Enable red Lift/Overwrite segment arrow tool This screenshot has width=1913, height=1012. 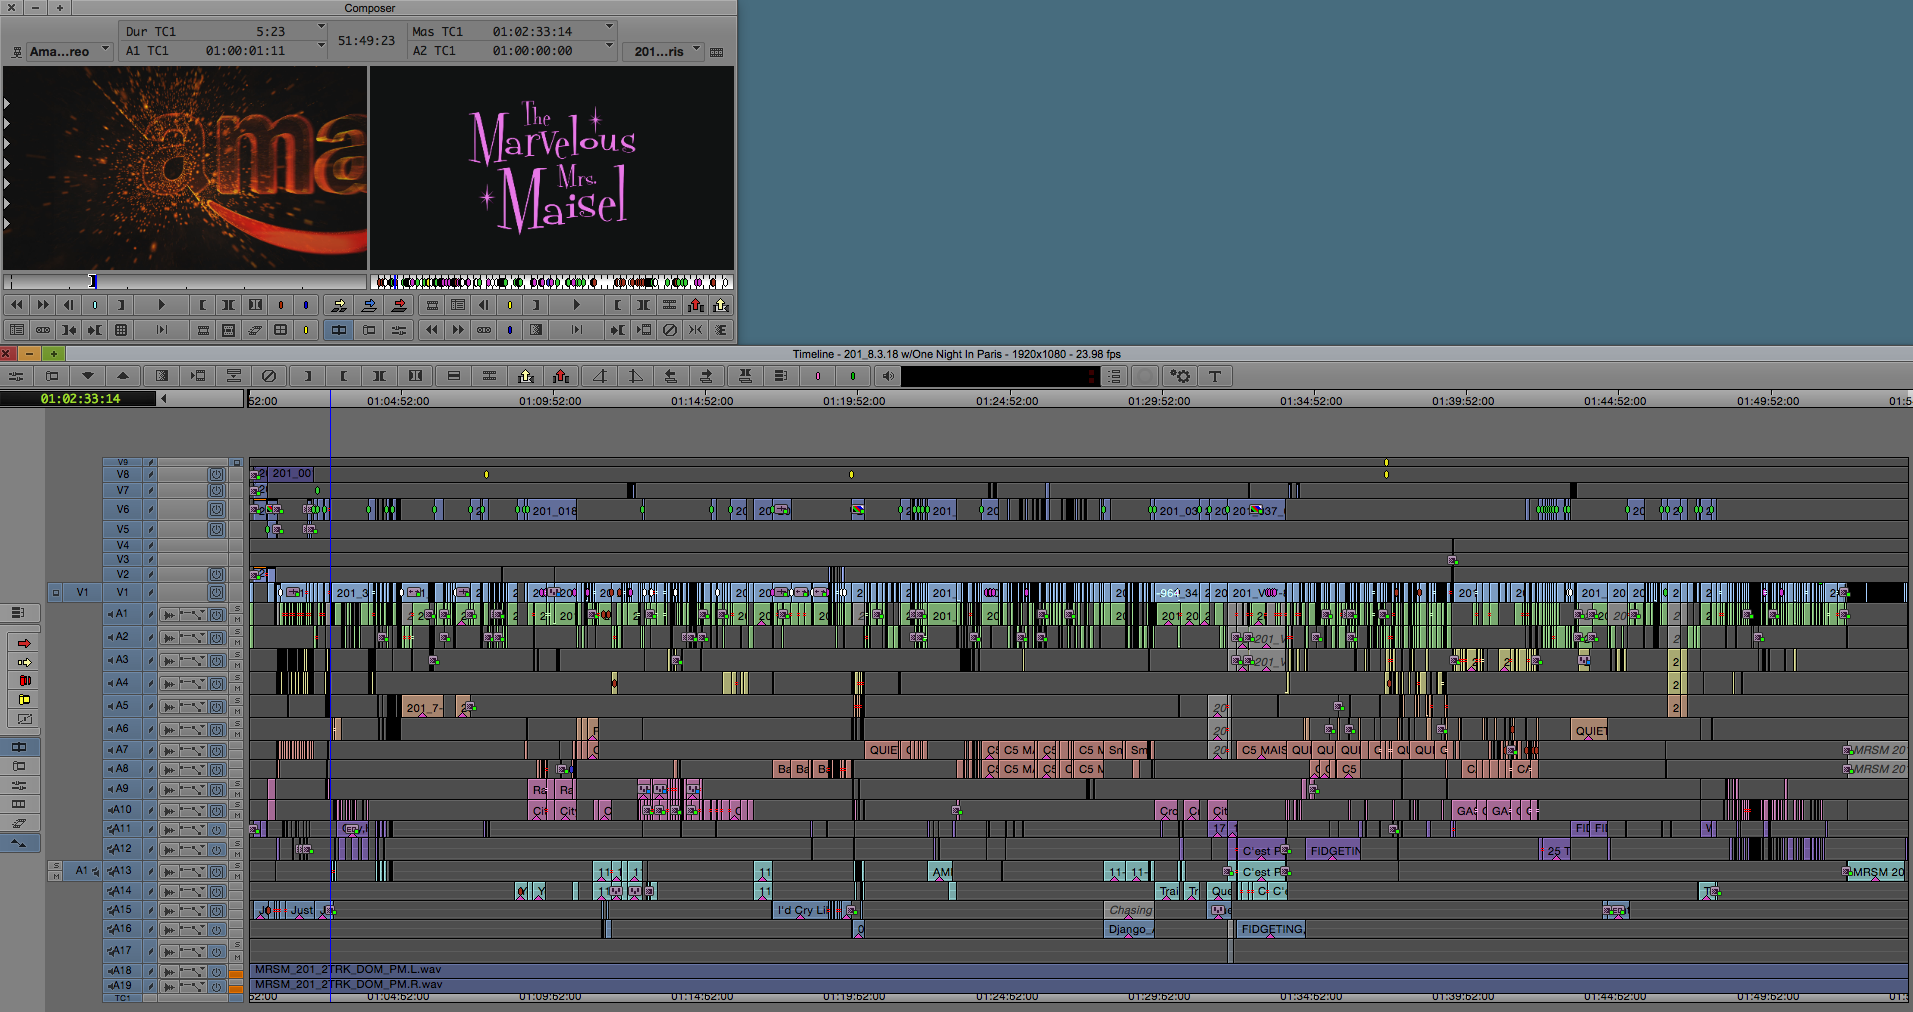[24, 643]
